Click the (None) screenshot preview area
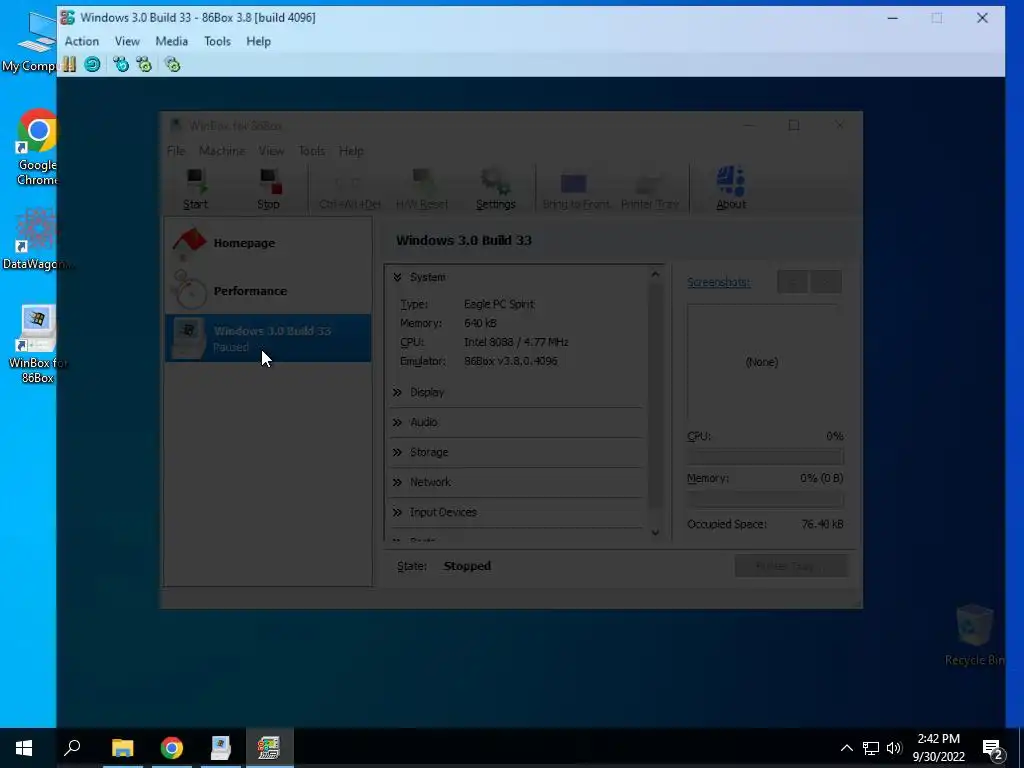Screen dimensions: 1024x768 [762, 362]
